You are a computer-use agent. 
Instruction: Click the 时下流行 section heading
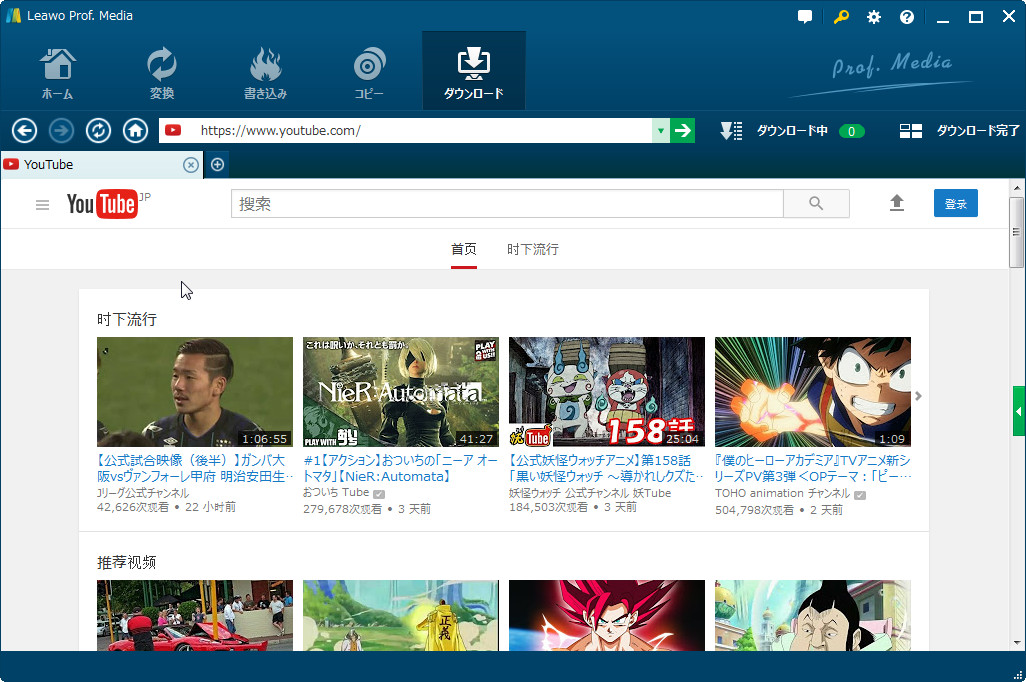tap(127, 319)
